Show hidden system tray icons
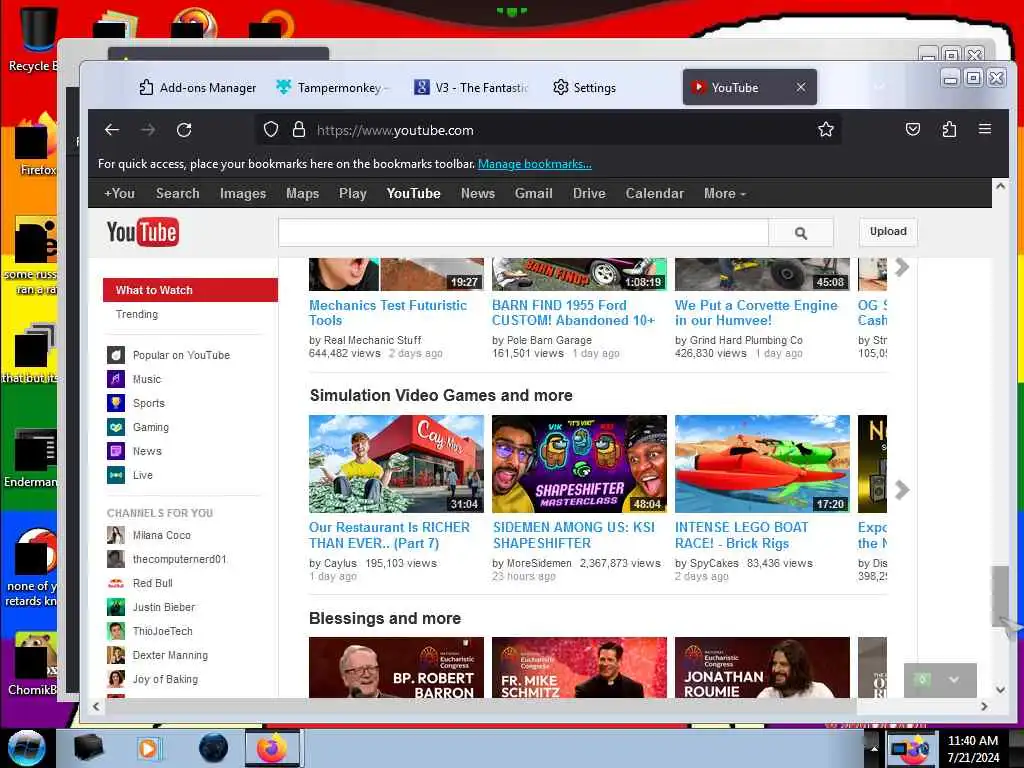The image size is (1024, 768). click(874, 748)
